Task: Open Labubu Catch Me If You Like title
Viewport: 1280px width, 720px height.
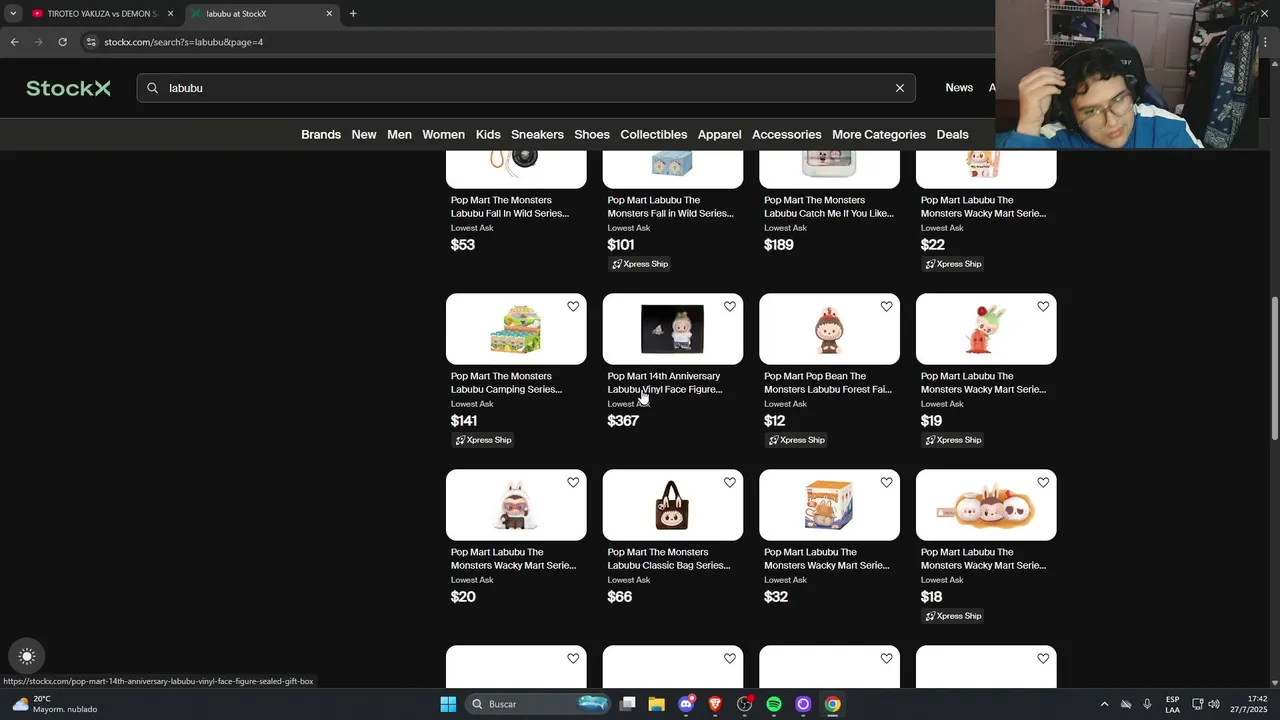Action: (x=829, y=207)
